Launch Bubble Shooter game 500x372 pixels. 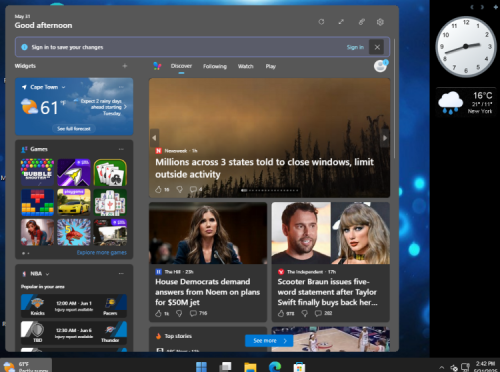37,172
